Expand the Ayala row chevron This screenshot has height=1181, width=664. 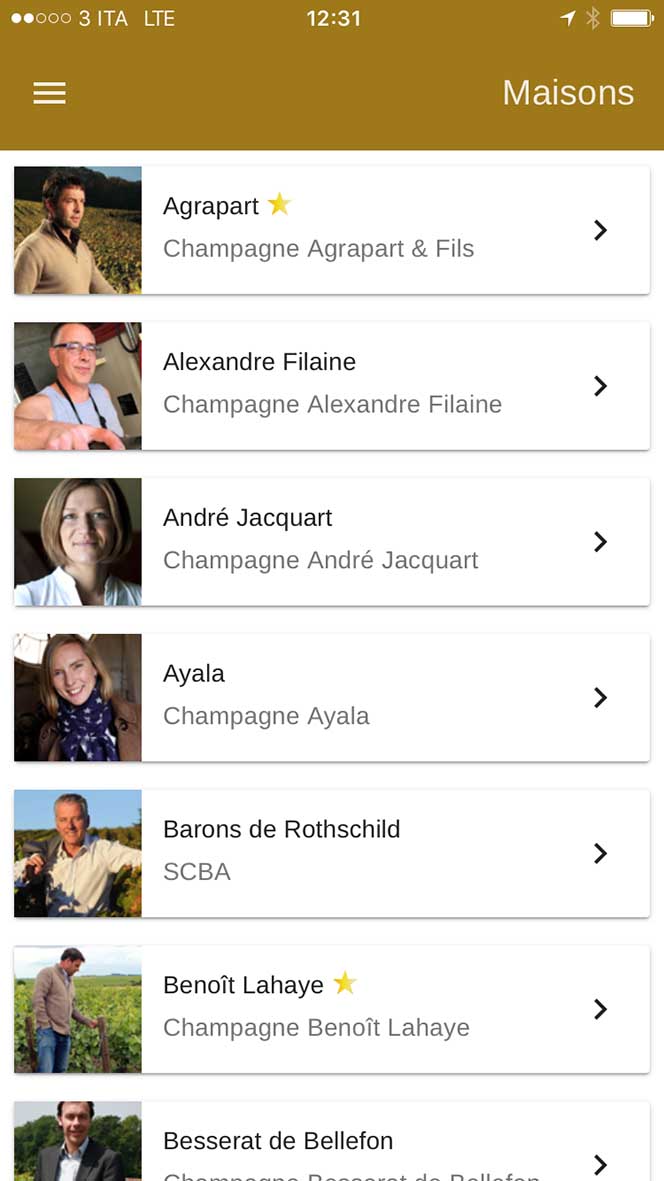pyautogui.click(x=600, y=698)
